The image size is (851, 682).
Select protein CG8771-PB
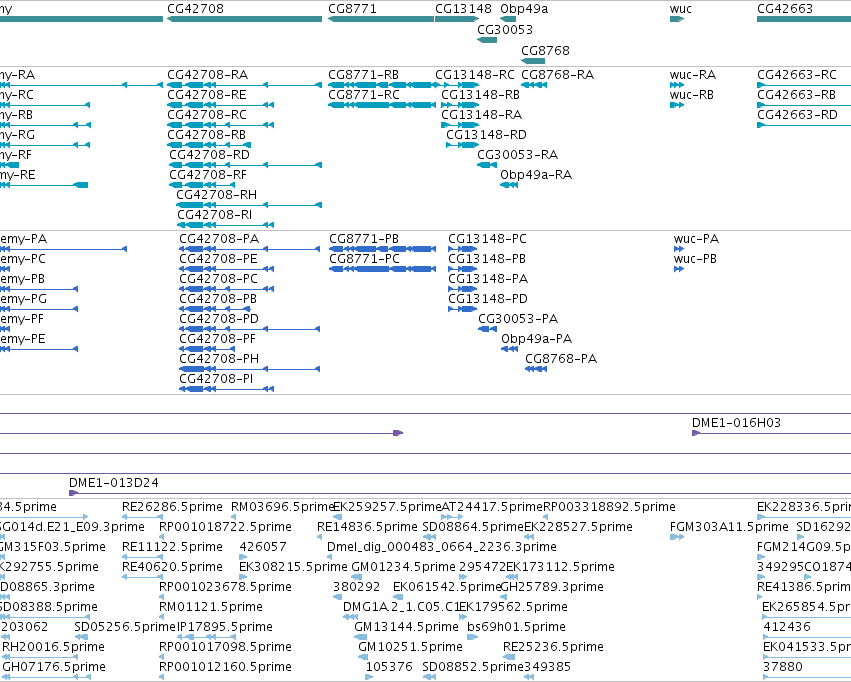tap(383, 249)
